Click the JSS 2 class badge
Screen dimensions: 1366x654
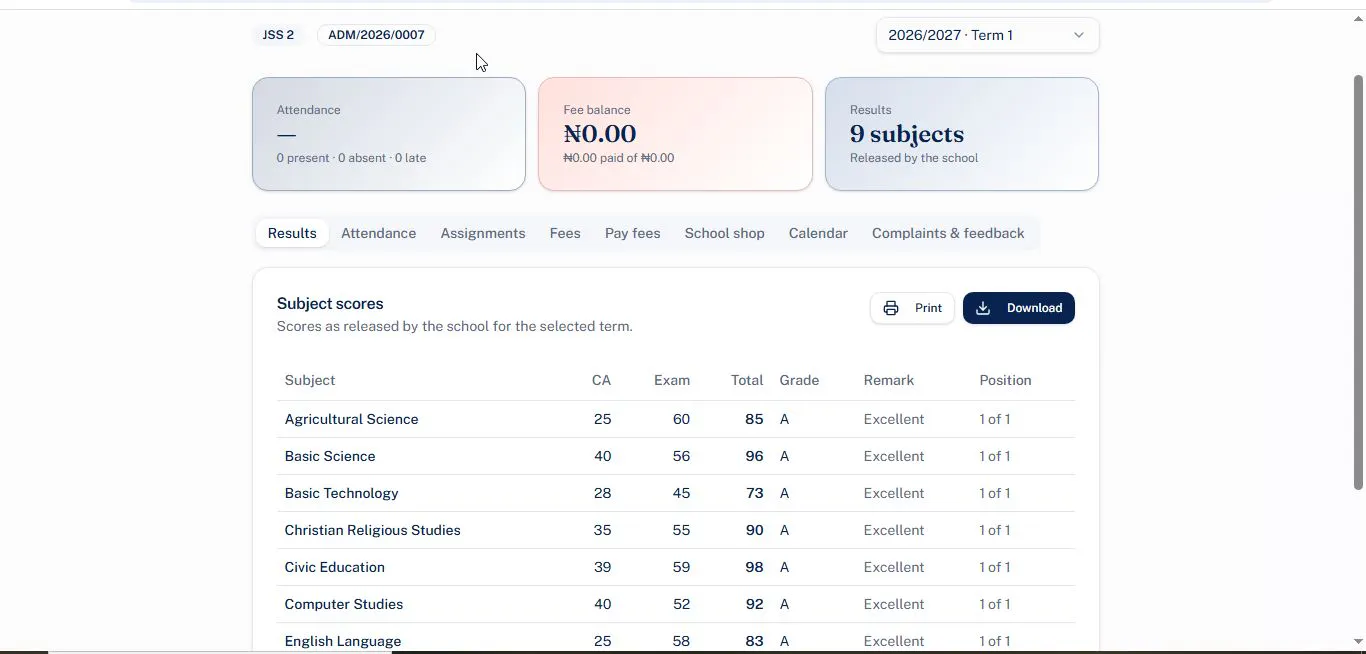pyautogui.click(x=278, y=35)
